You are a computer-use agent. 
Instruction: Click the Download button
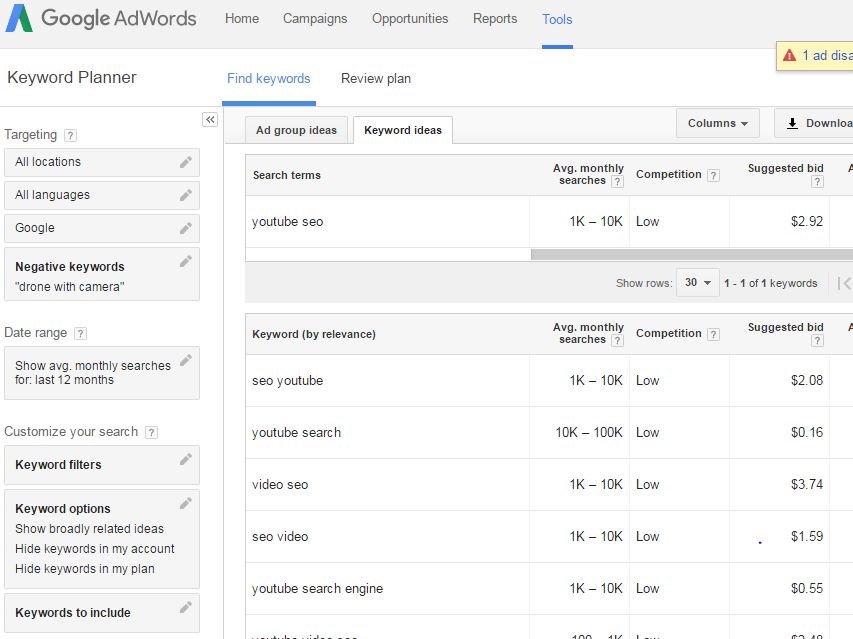(x=814, y=123)
